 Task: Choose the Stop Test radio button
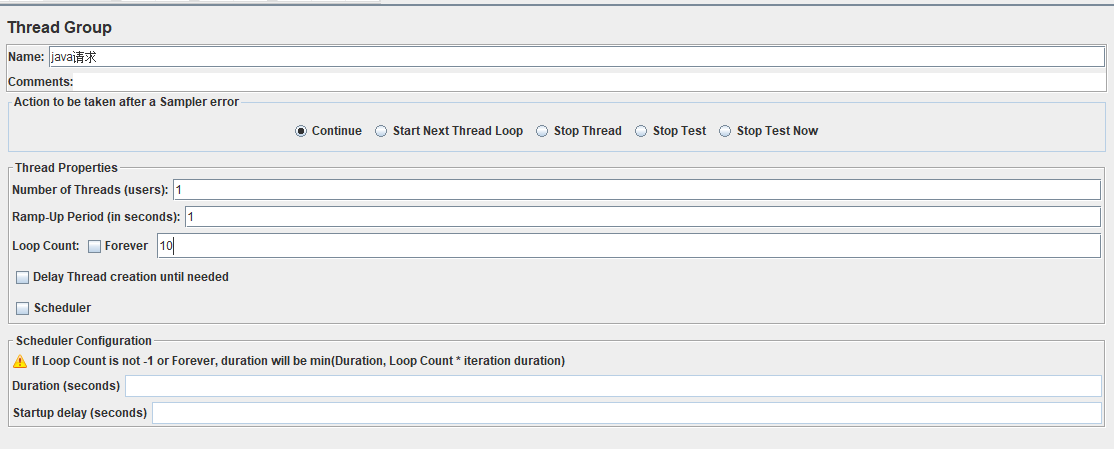pos(641,131)
